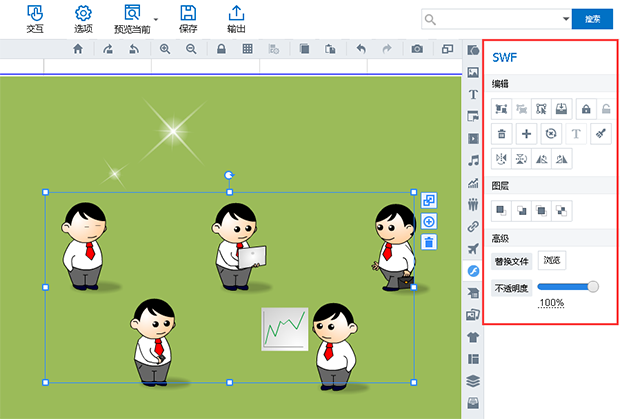Click the blue add button beside selection

pos(429,221)
